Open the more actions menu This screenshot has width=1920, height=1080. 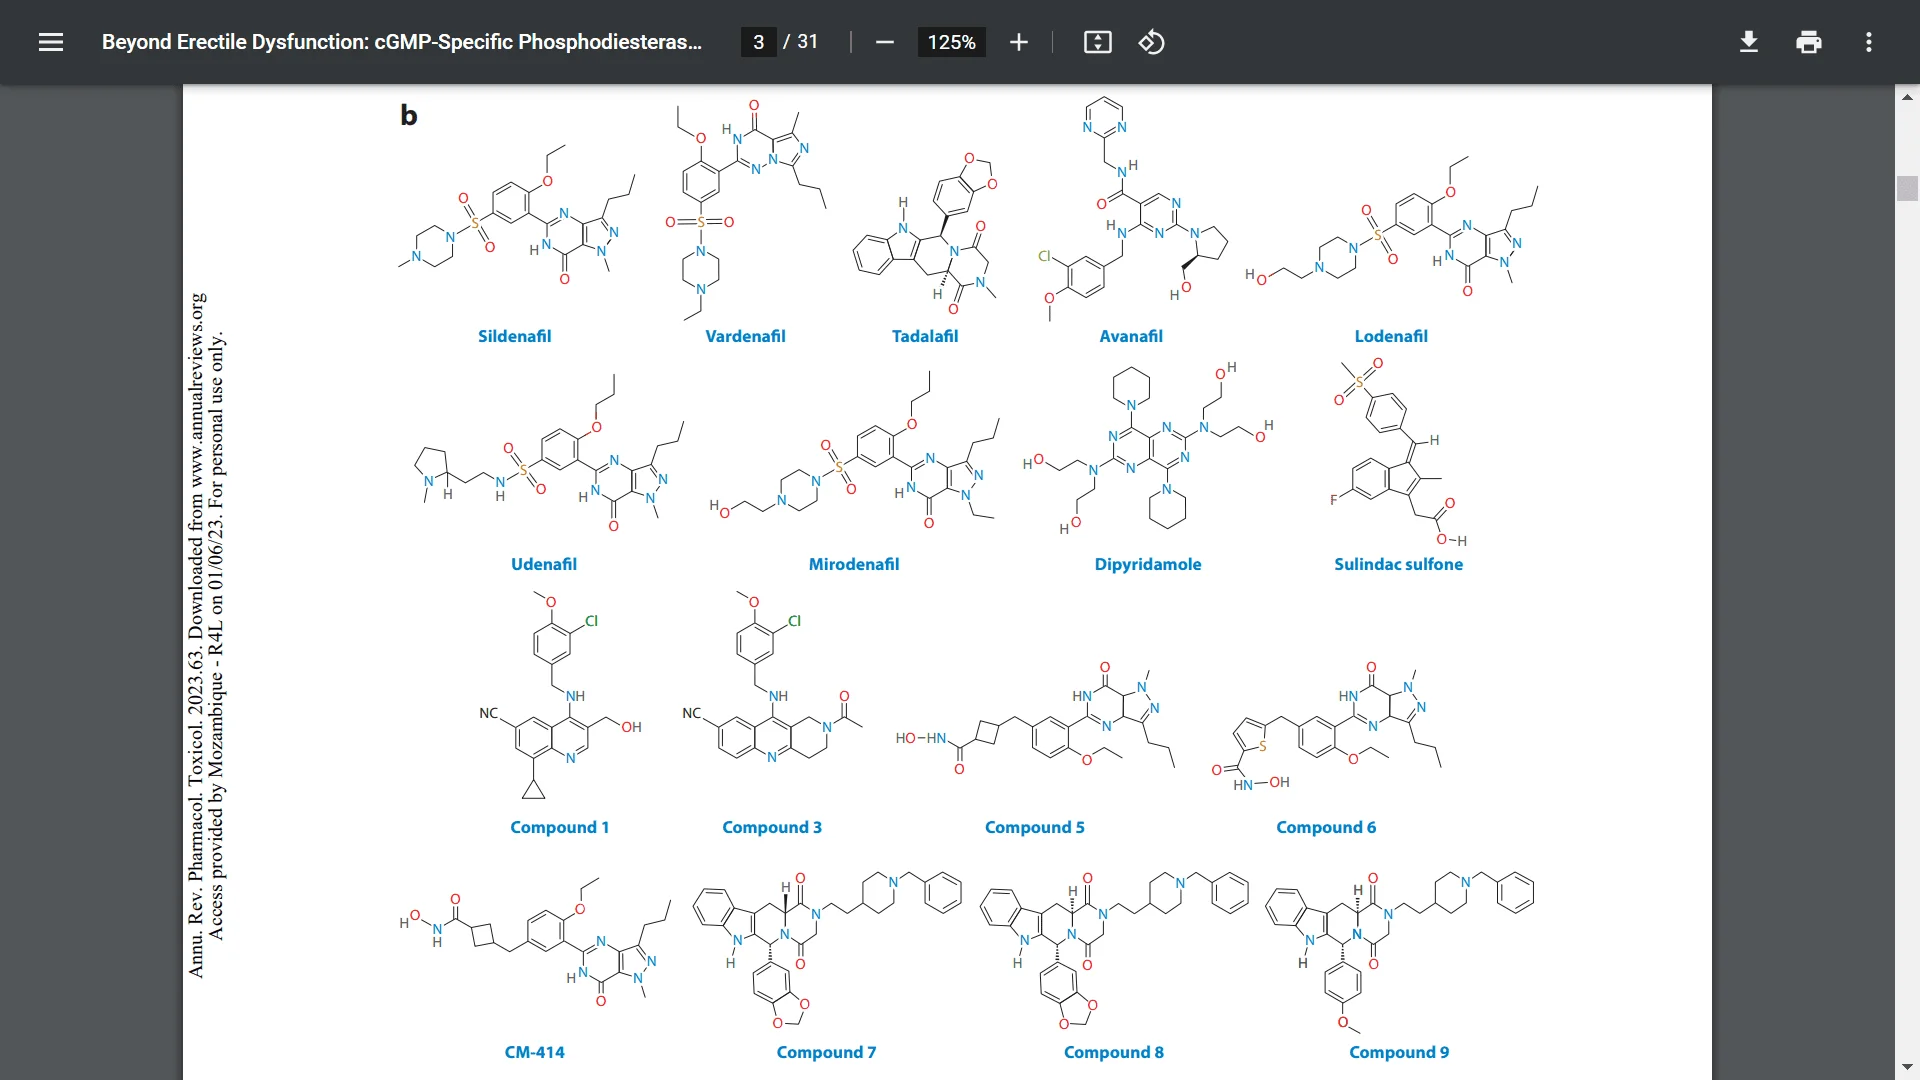coord(1869,42)
